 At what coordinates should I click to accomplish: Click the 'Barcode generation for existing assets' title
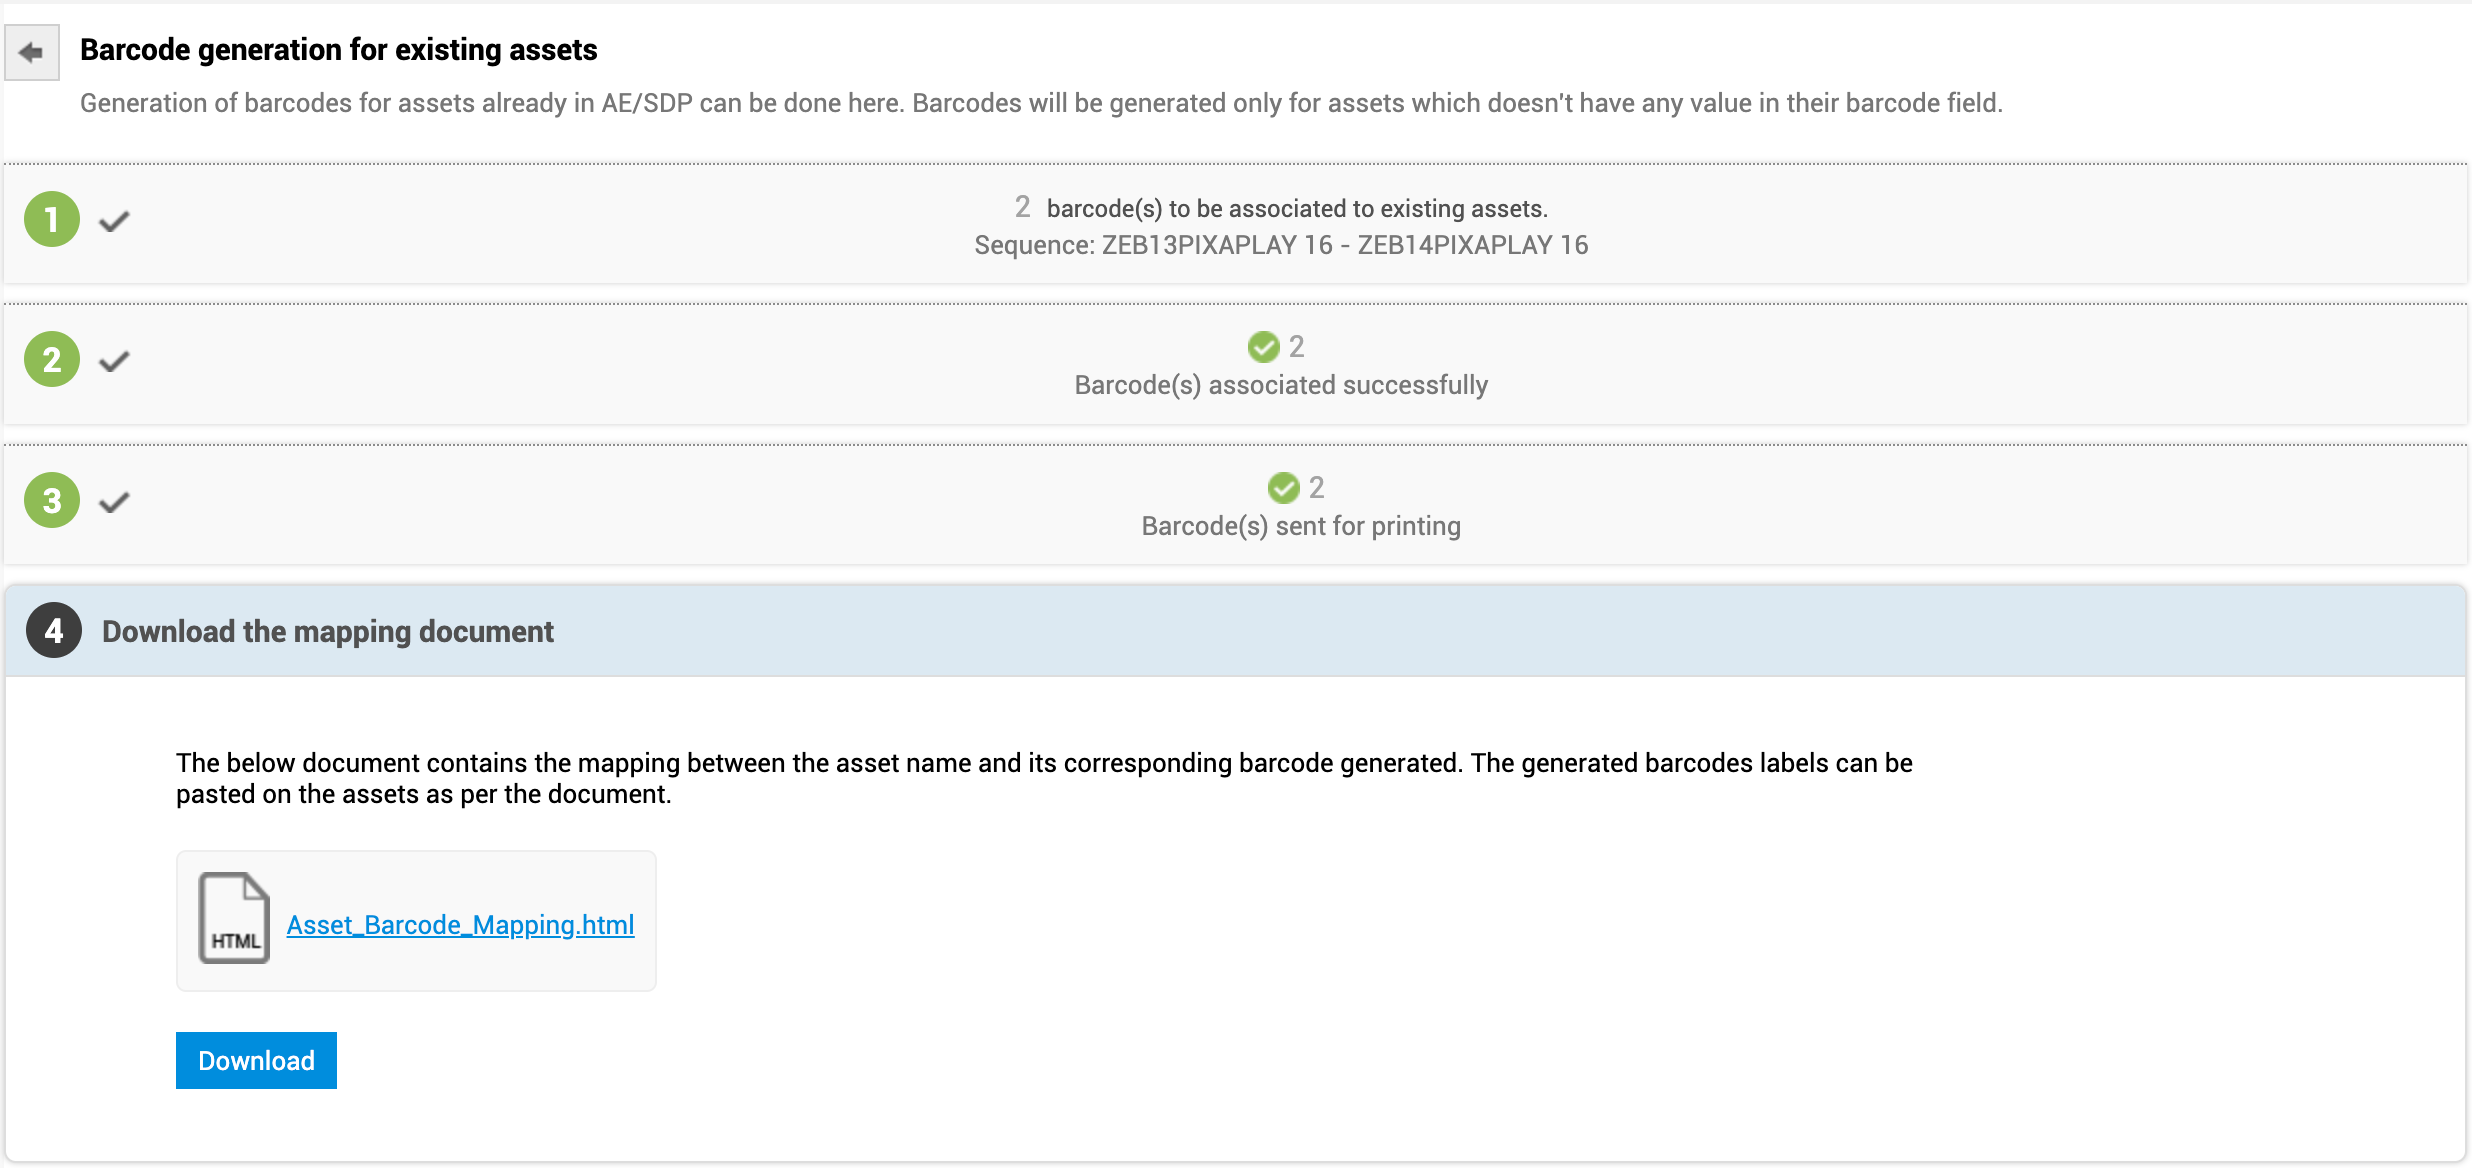[338, 50]
